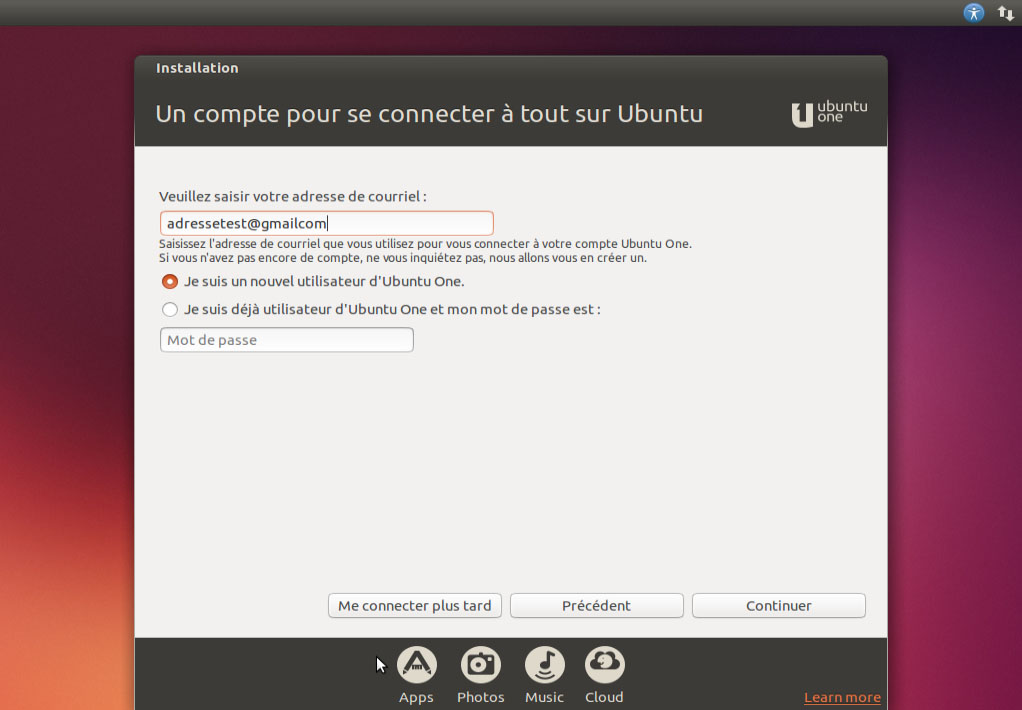
Task: Select the Cloud icon
Action: (605, 664)
